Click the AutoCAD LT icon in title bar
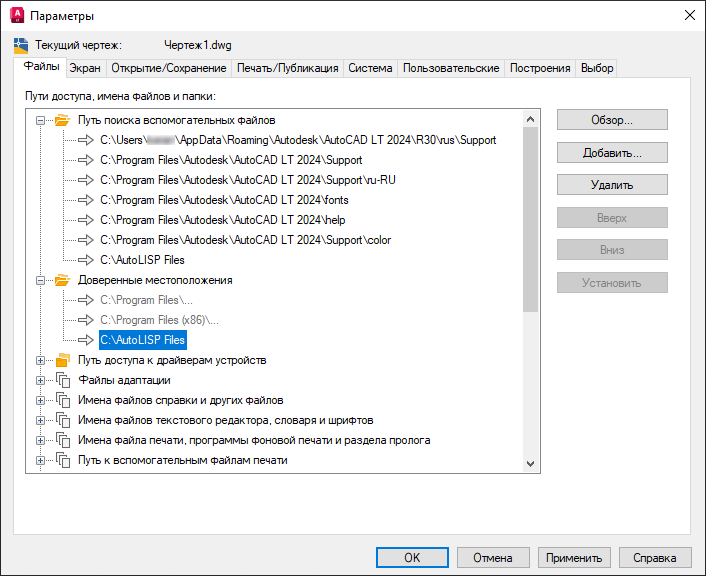Viewport: 706px width, 576px height. pos(17,15)
